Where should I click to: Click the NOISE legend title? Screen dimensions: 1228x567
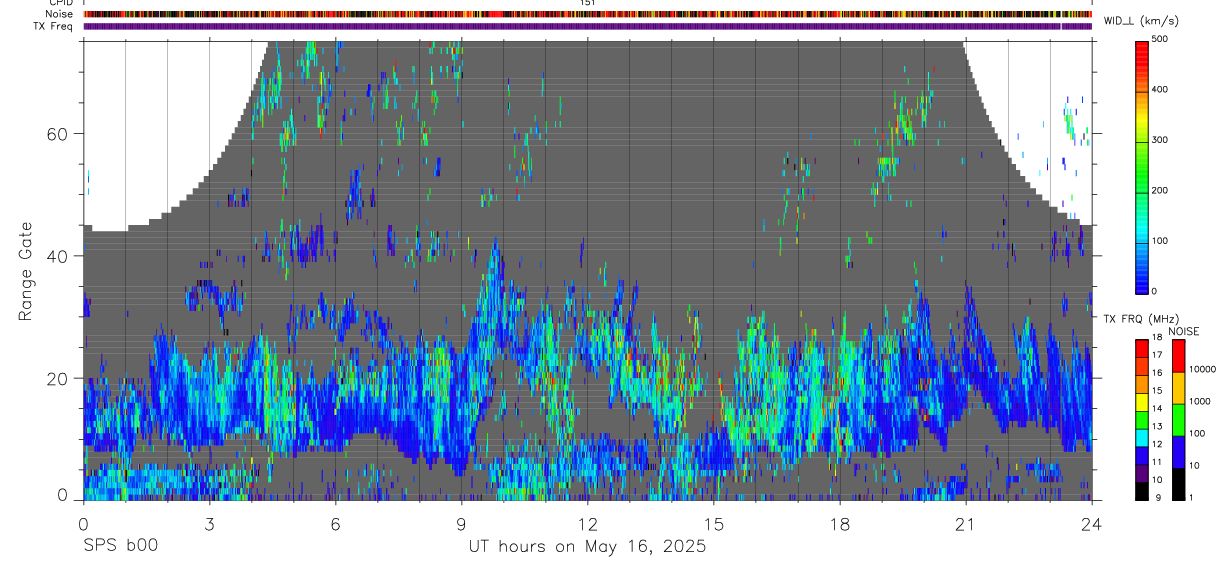tap(1185, 331)
